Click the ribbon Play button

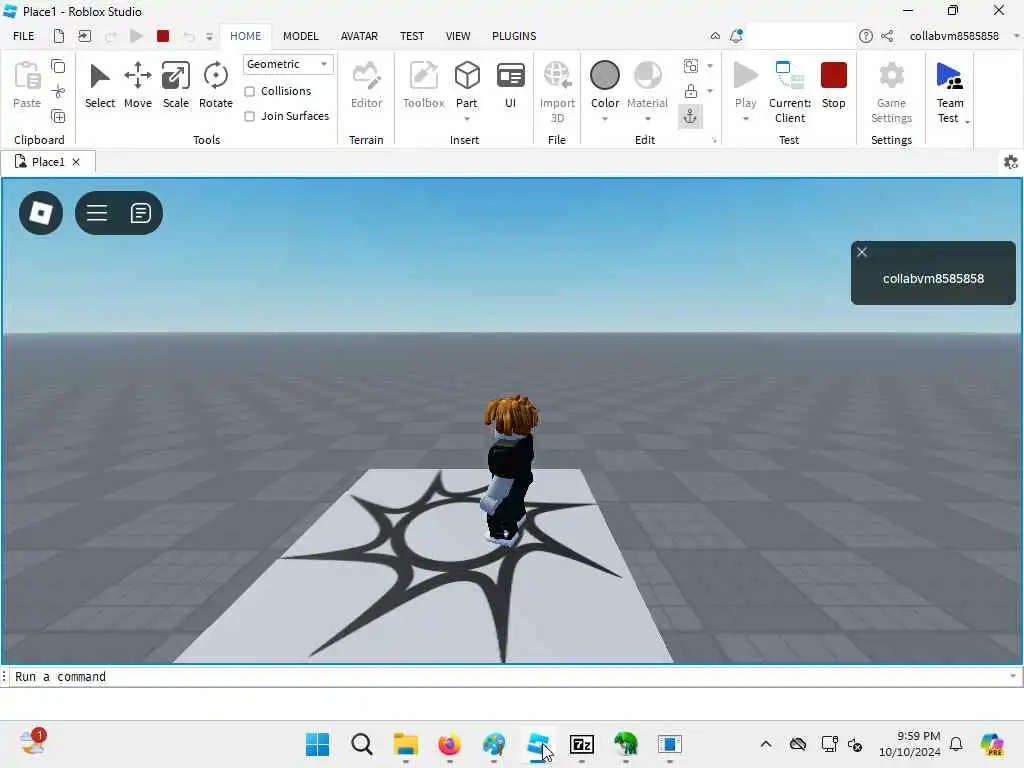tap(745, 84)
